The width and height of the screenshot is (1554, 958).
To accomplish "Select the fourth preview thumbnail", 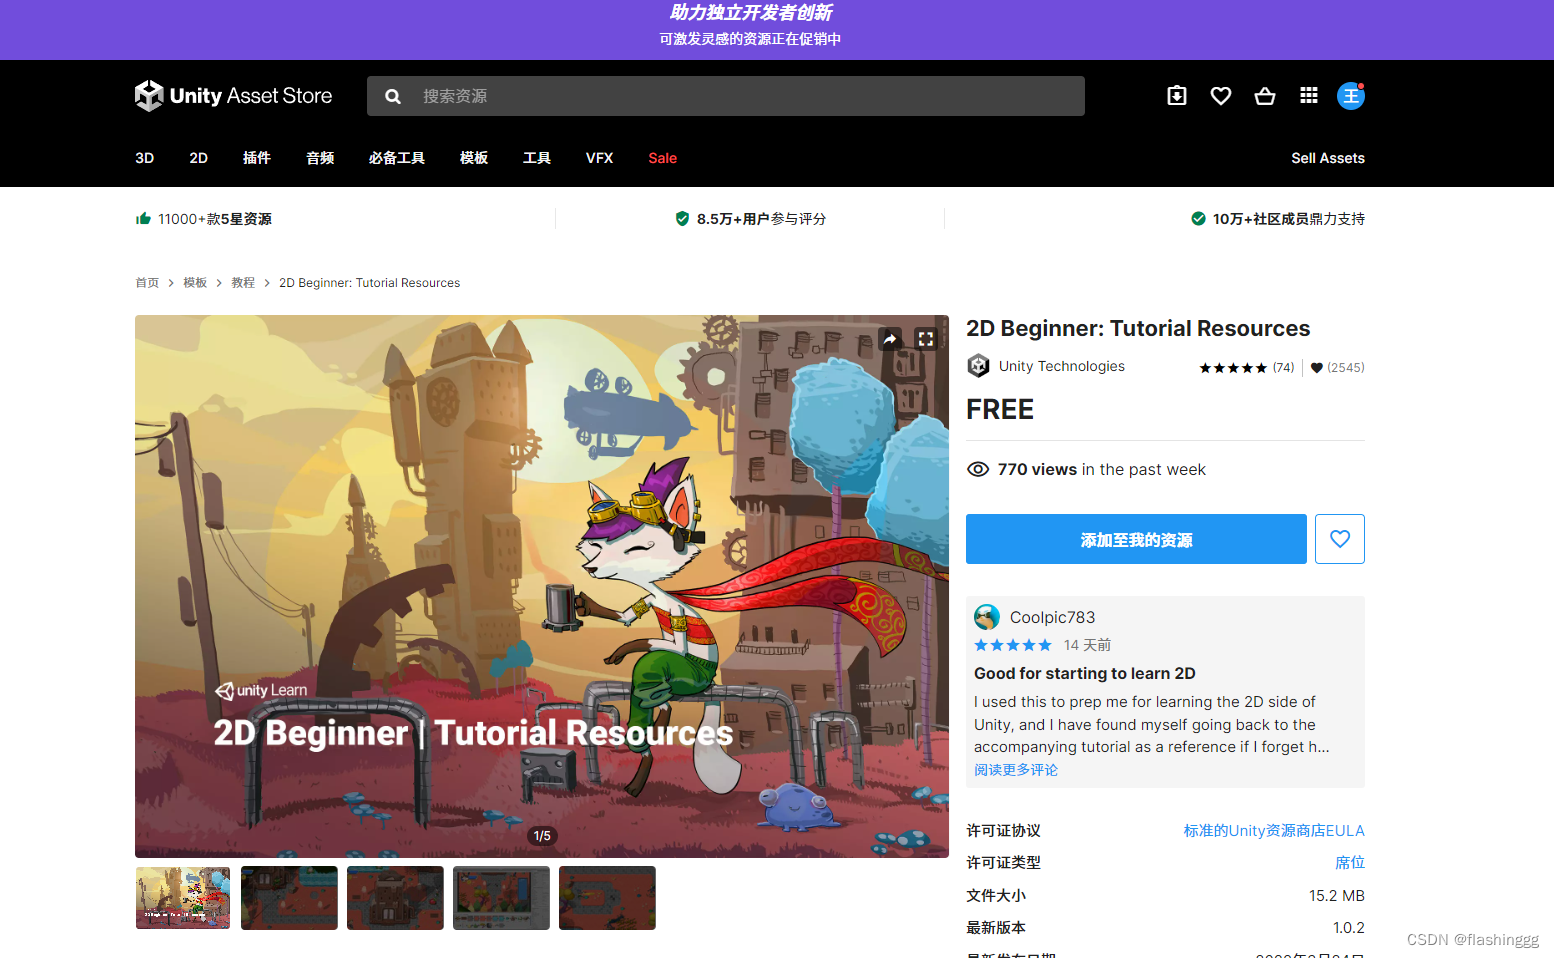I will (501, 898).
